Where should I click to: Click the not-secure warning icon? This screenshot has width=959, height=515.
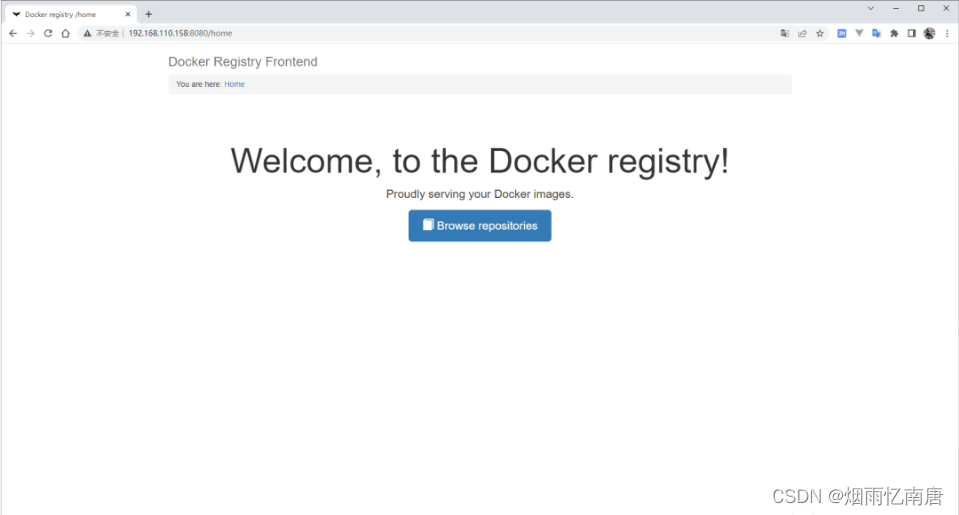[x=87, y=33]
